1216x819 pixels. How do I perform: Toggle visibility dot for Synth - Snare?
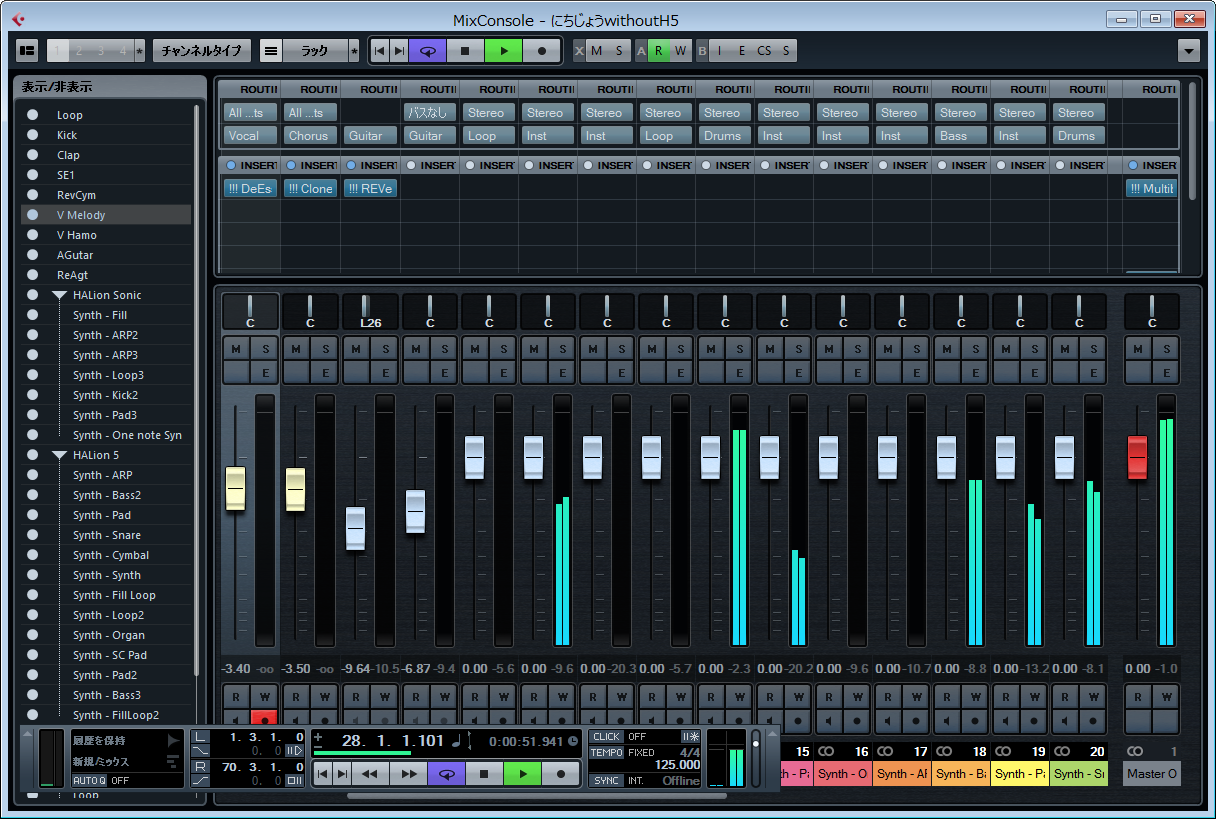(33, 535)
